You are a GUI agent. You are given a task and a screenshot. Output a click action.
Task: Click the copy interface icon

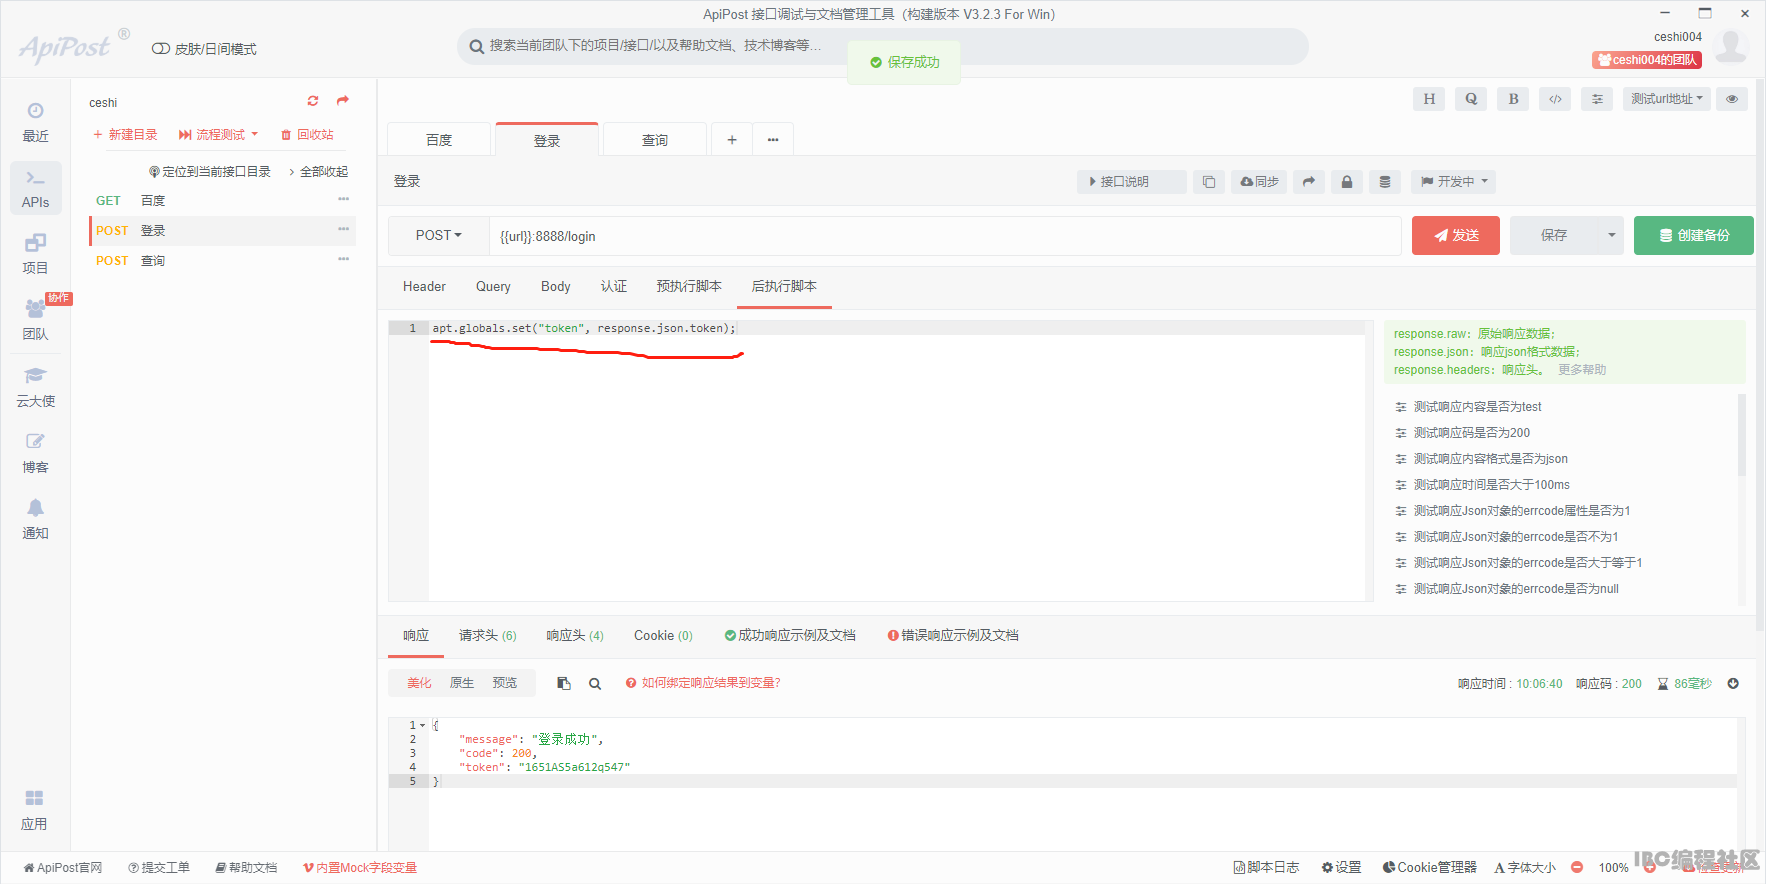[x=1209, y=182]
